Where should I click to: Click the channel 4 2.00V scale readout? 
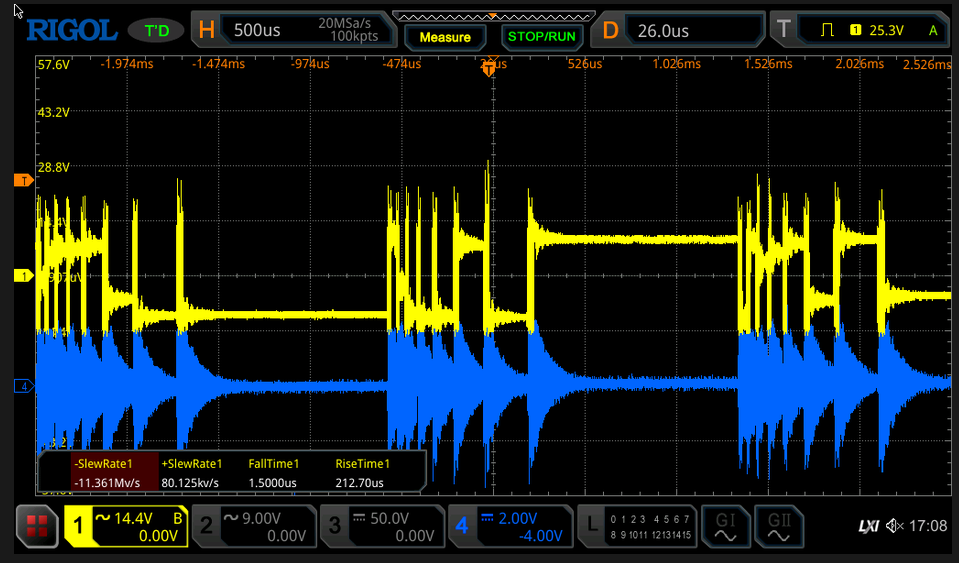[x=517, y=518]
